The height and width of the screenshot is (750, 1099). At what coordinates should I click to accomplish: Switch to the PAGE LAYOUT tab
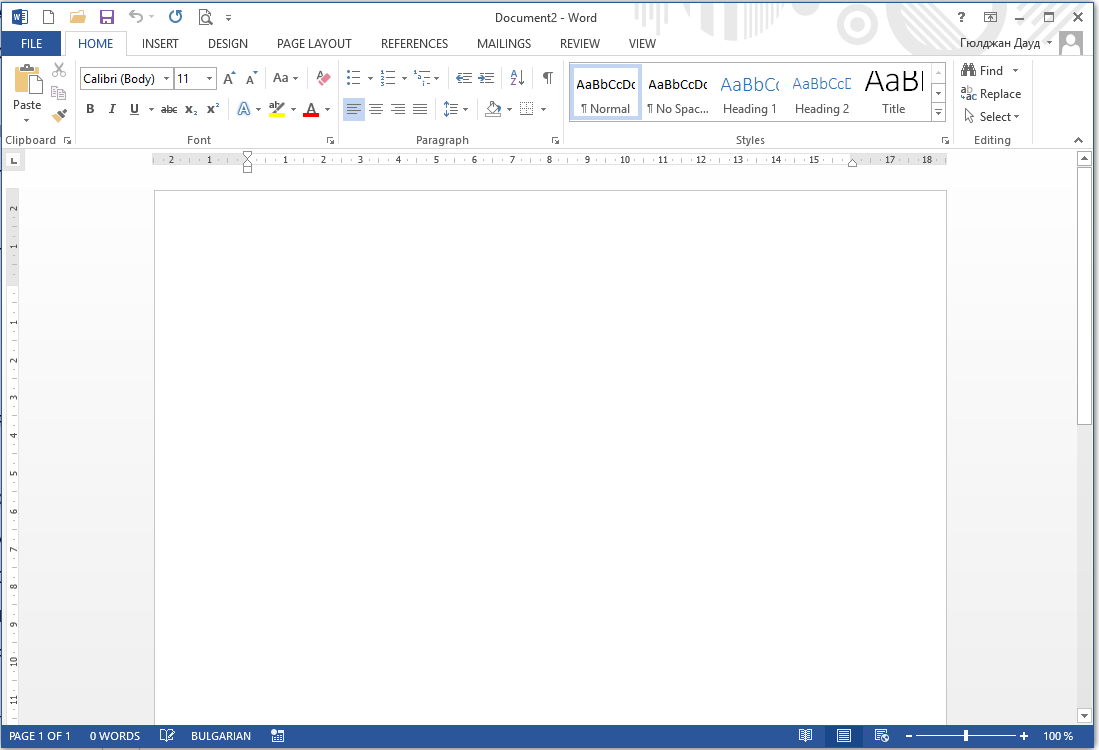[314, 44]
